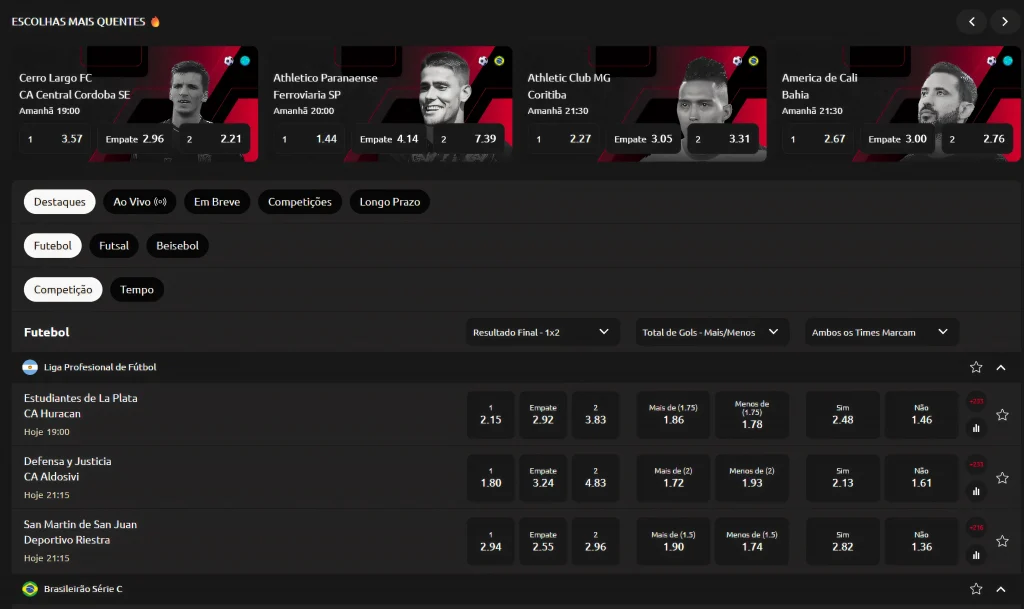1024x609 pixels.
Task: Pick CA Aldosivi win at 4.83
Action: tap(595, 478)
